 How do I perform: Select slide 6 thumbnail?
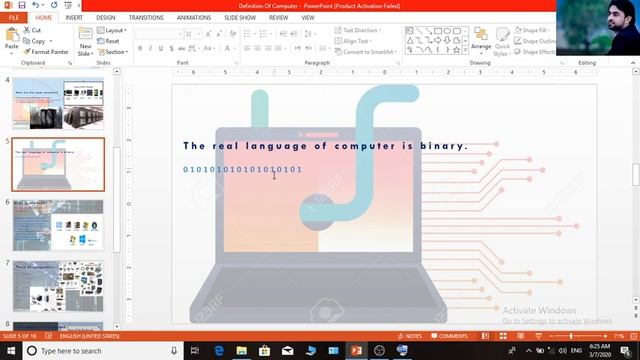[x=58, y=225]
